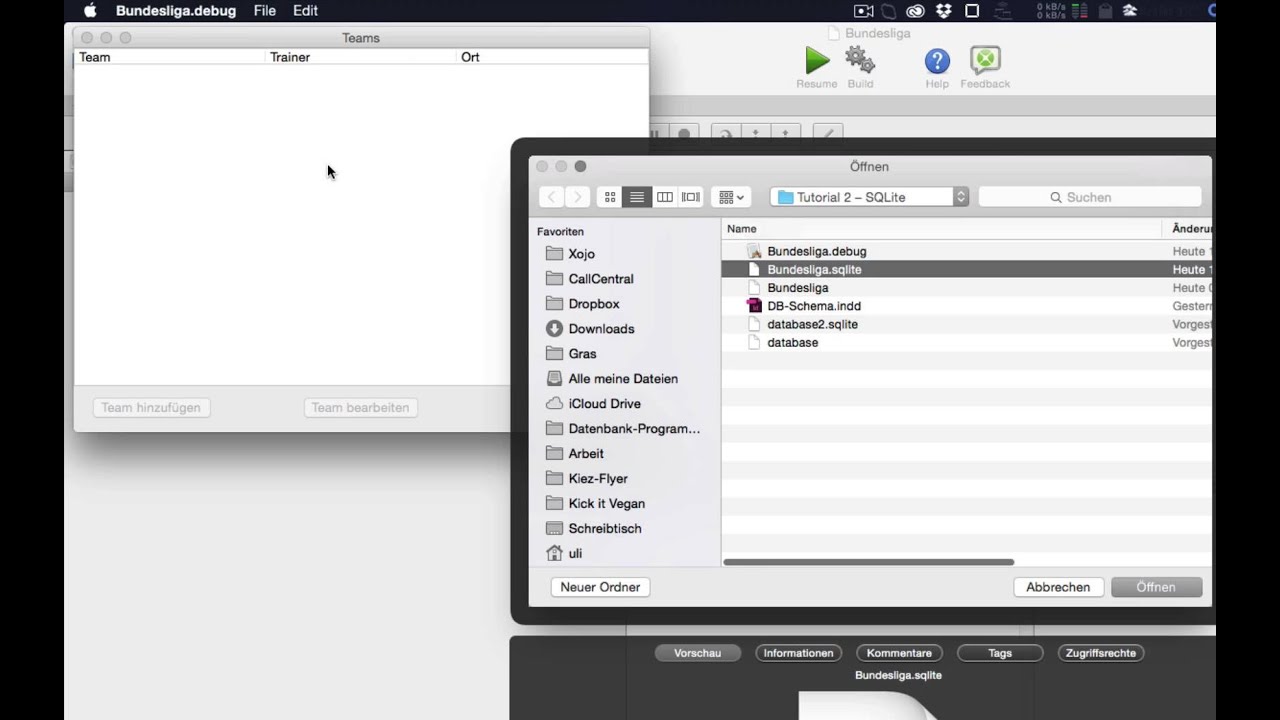Viewport: 1280px width, 720px height.
Task: Switch file dialog to Cover Flow view
Action: [x=691, y=197]
